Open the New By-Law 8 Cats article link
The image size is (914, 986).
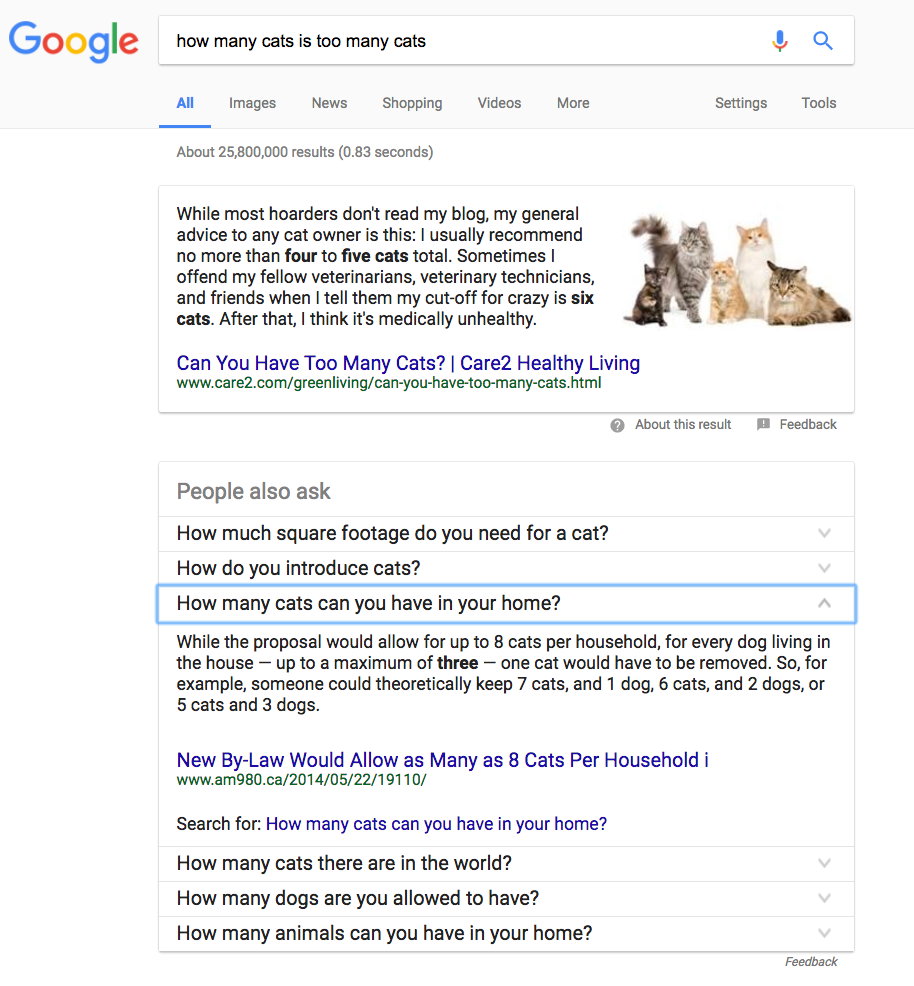(x=442, y=760)
